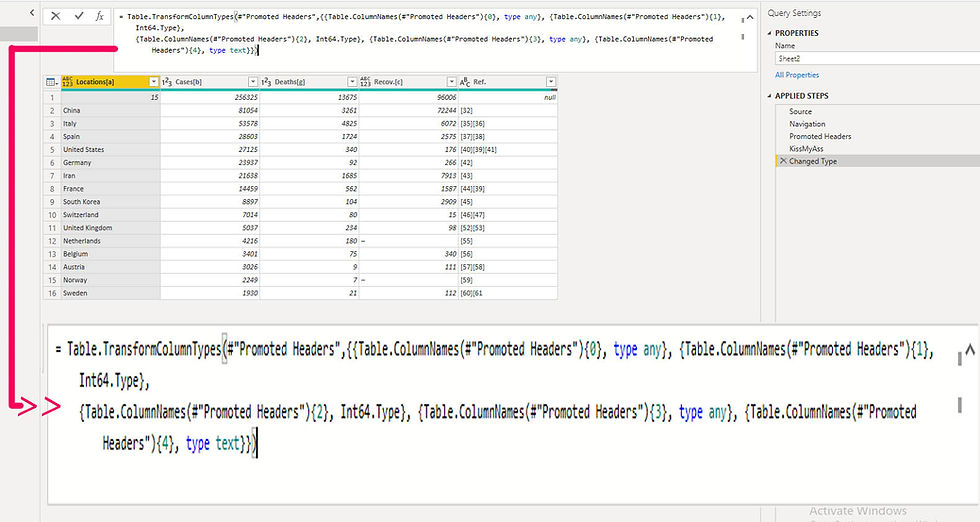Viewport: 980px width, 522px height.
Task: Select reference cell [57][58]
Action: click(x=508, y=267)
